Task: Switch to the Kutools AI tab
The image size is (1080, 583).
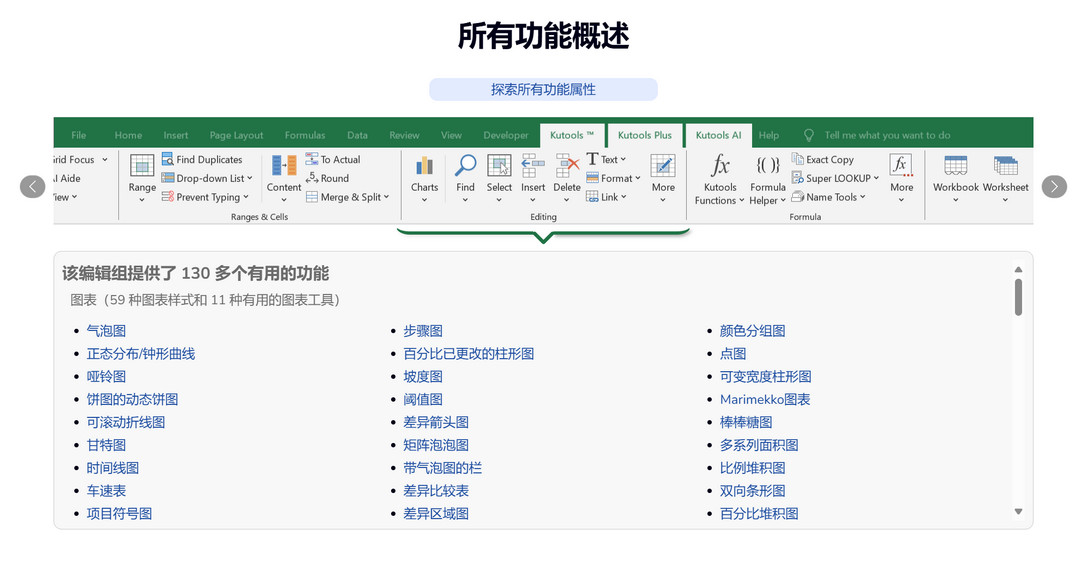Action: tap(718, 135)
